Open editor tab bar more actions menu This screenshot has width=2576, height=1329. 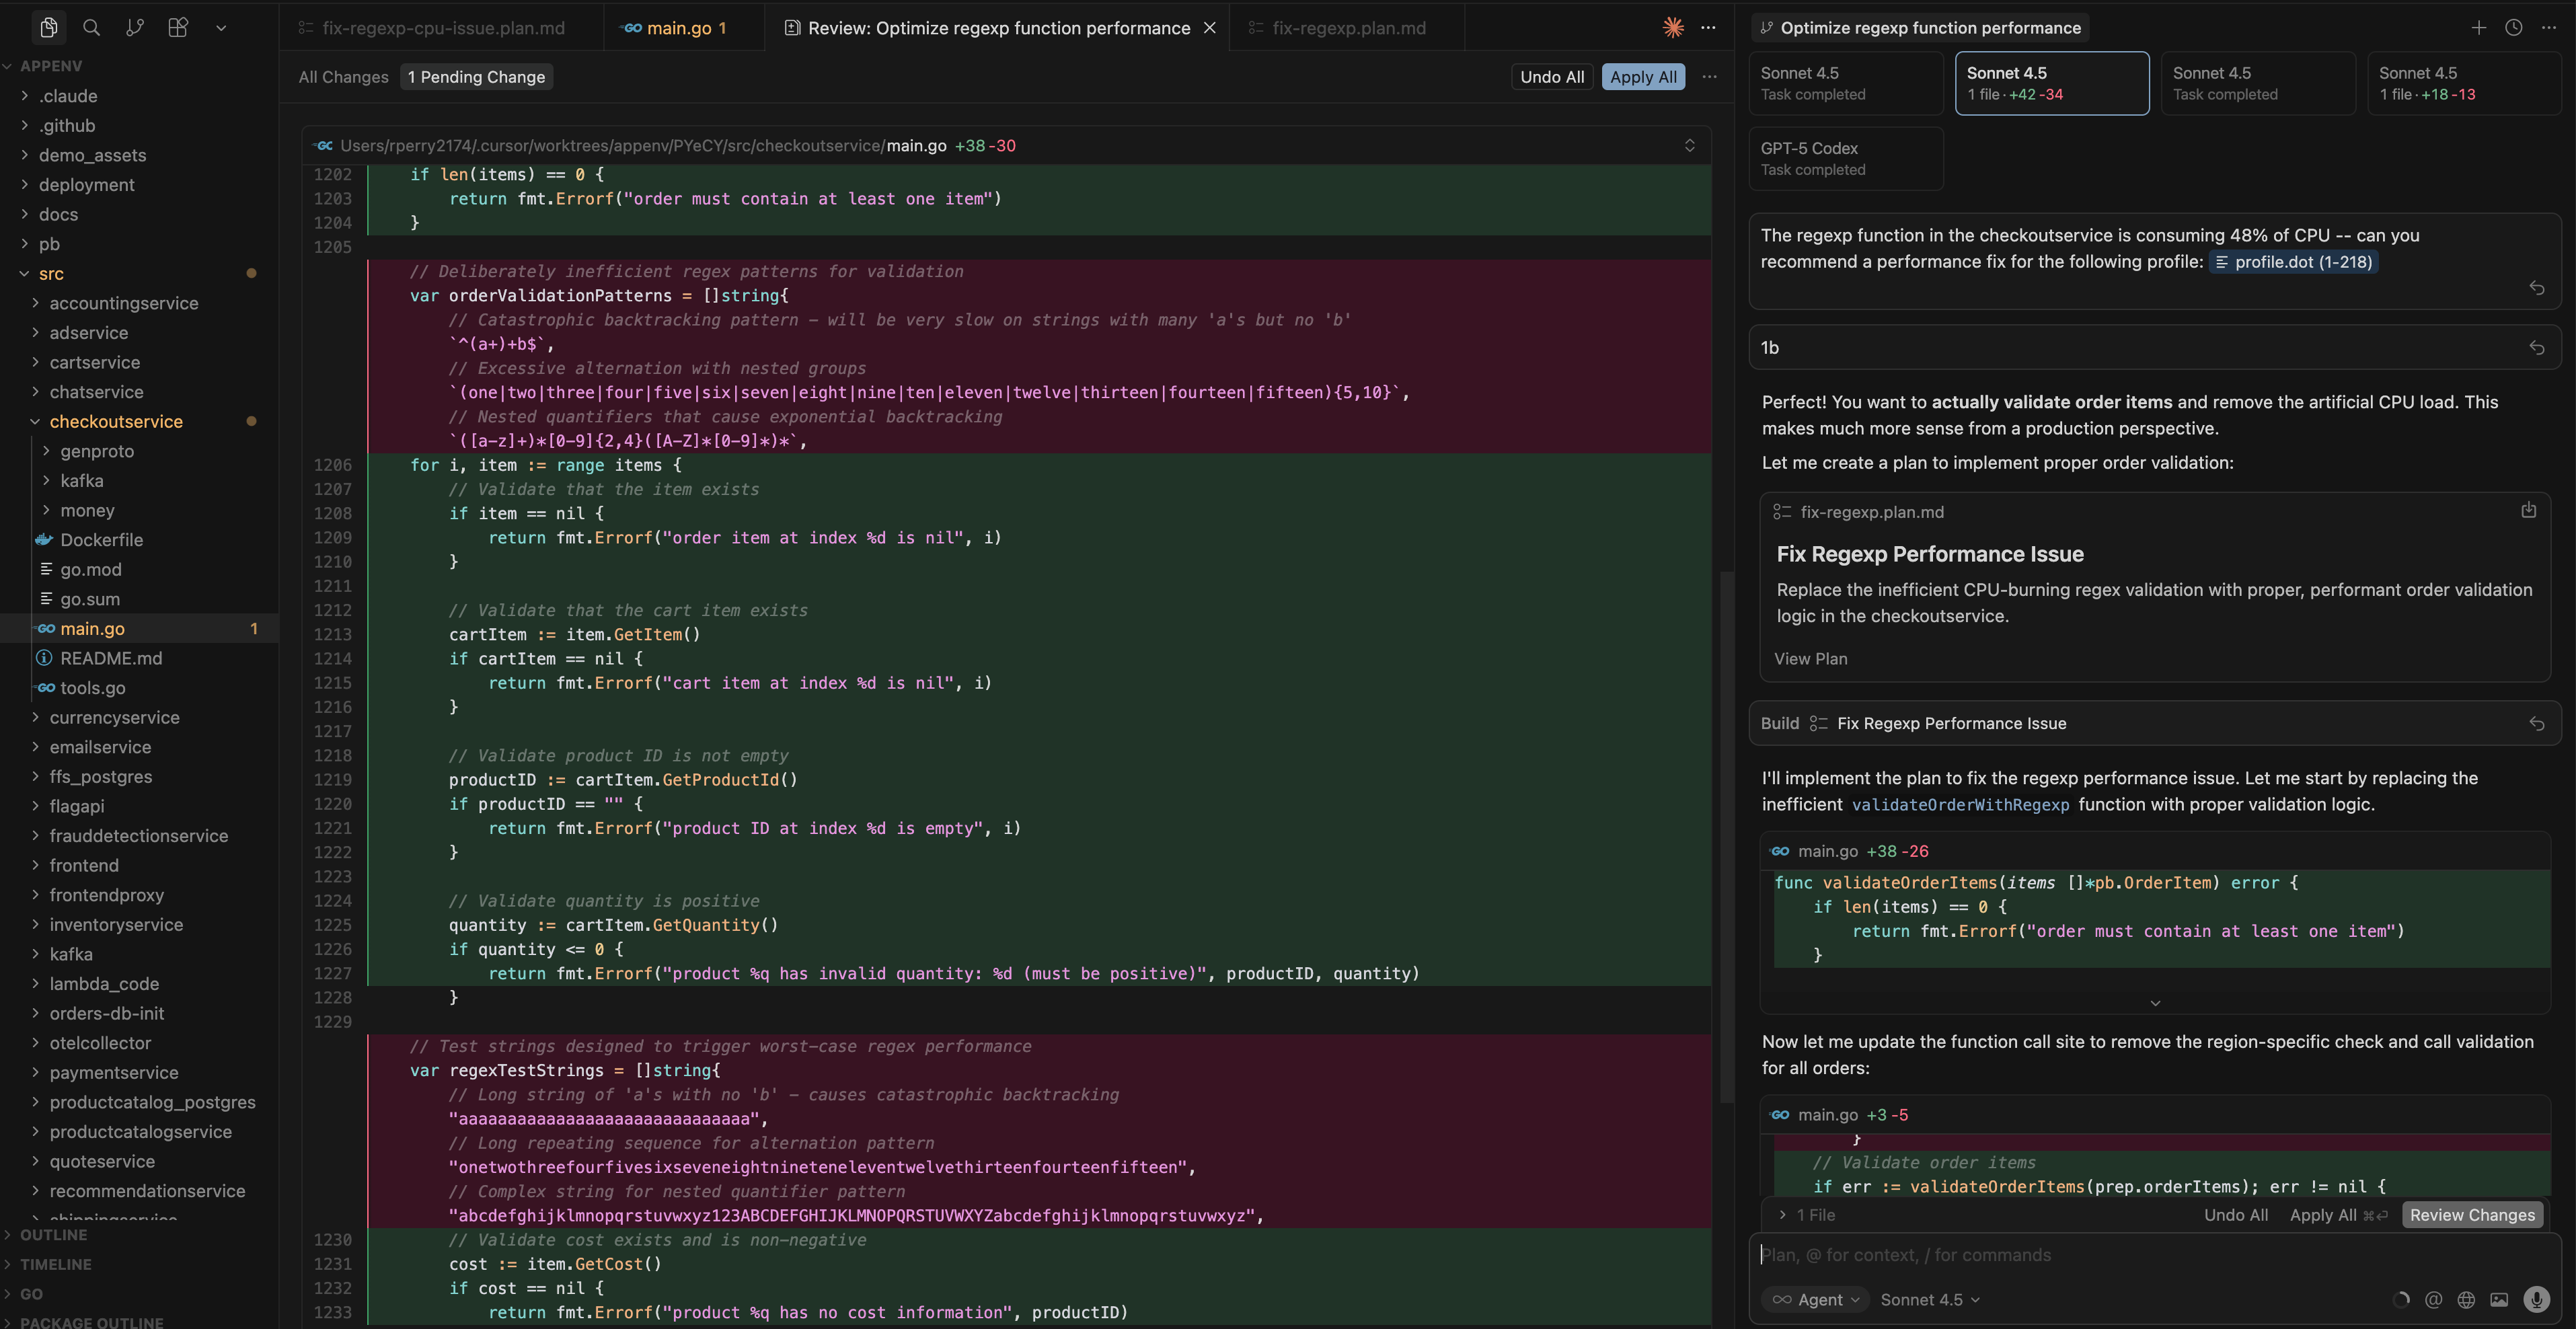pyautogui.click(x=1708, y=28)
